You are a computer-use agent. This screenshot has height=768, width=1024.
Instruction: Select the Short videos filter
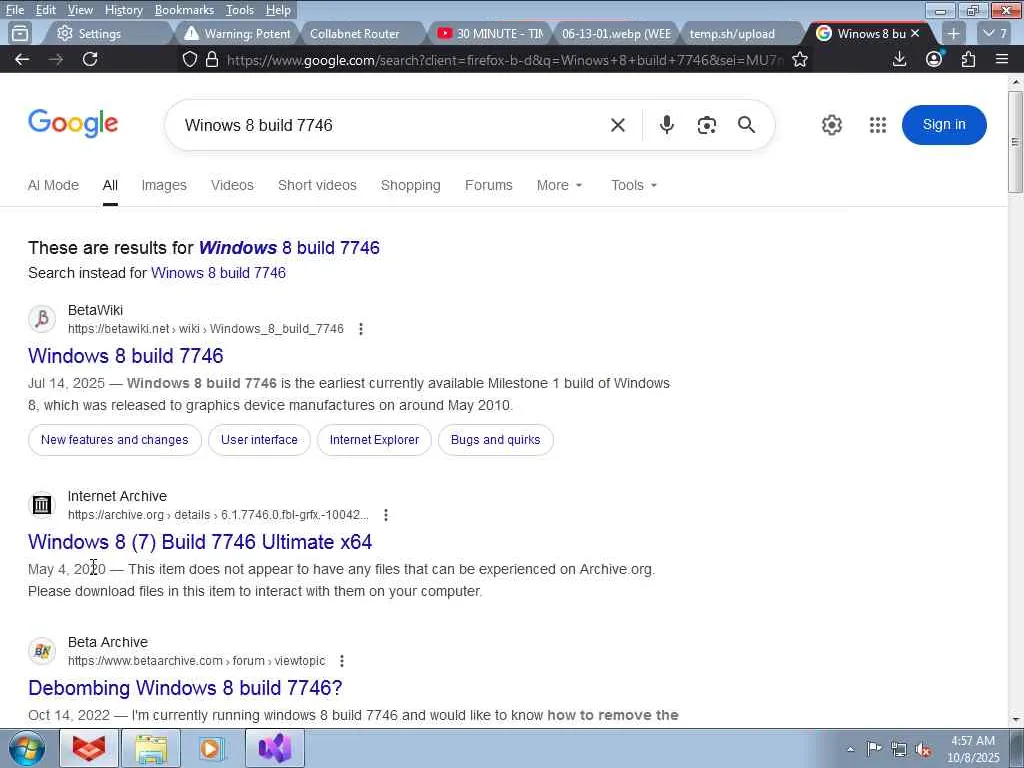point(317,185)
